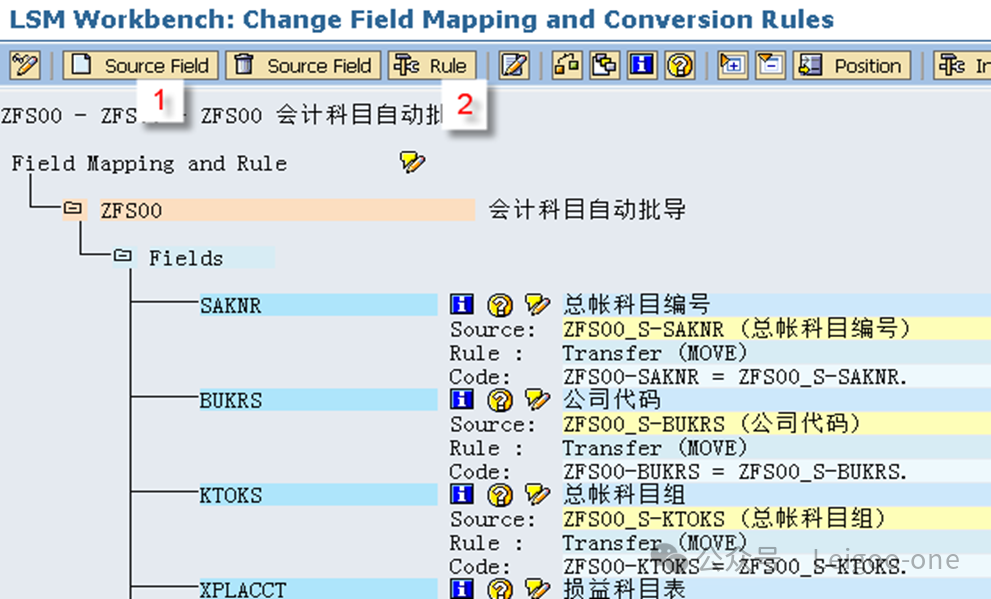This screenshot has height=599, width=991.
Task: Click Source Field button with blank page icon
Action: 140,66
